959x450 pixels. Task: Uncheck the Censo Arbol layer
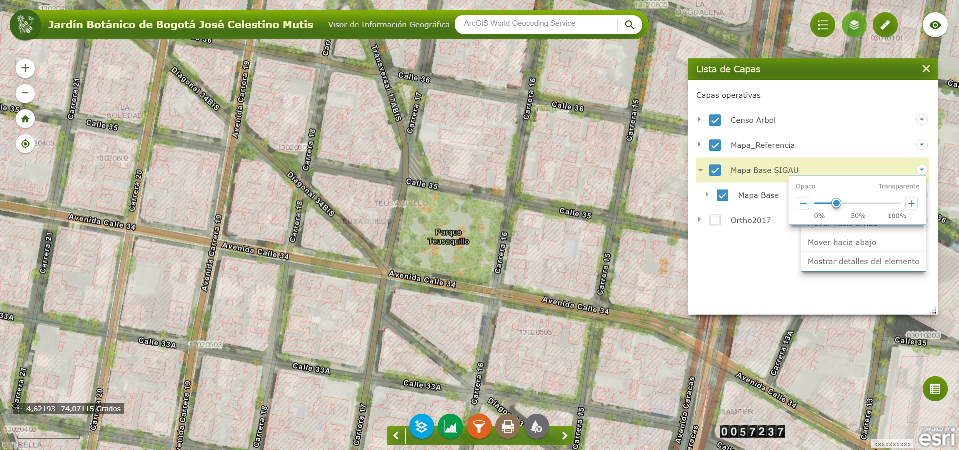point(715,120)
